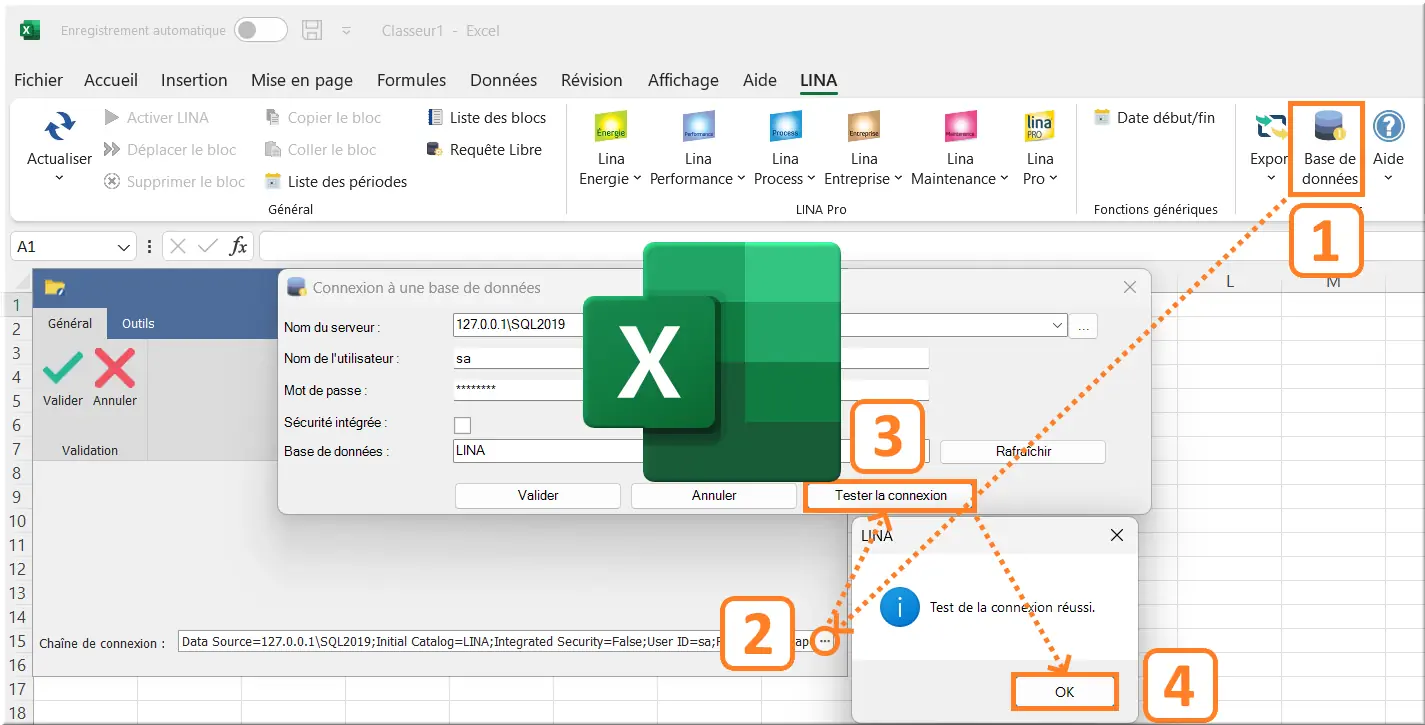Viewport: 1425px width, 725px height.
Task: Click Déplacer le bloc
Action: pyautogui.click(x=170, y=149)
